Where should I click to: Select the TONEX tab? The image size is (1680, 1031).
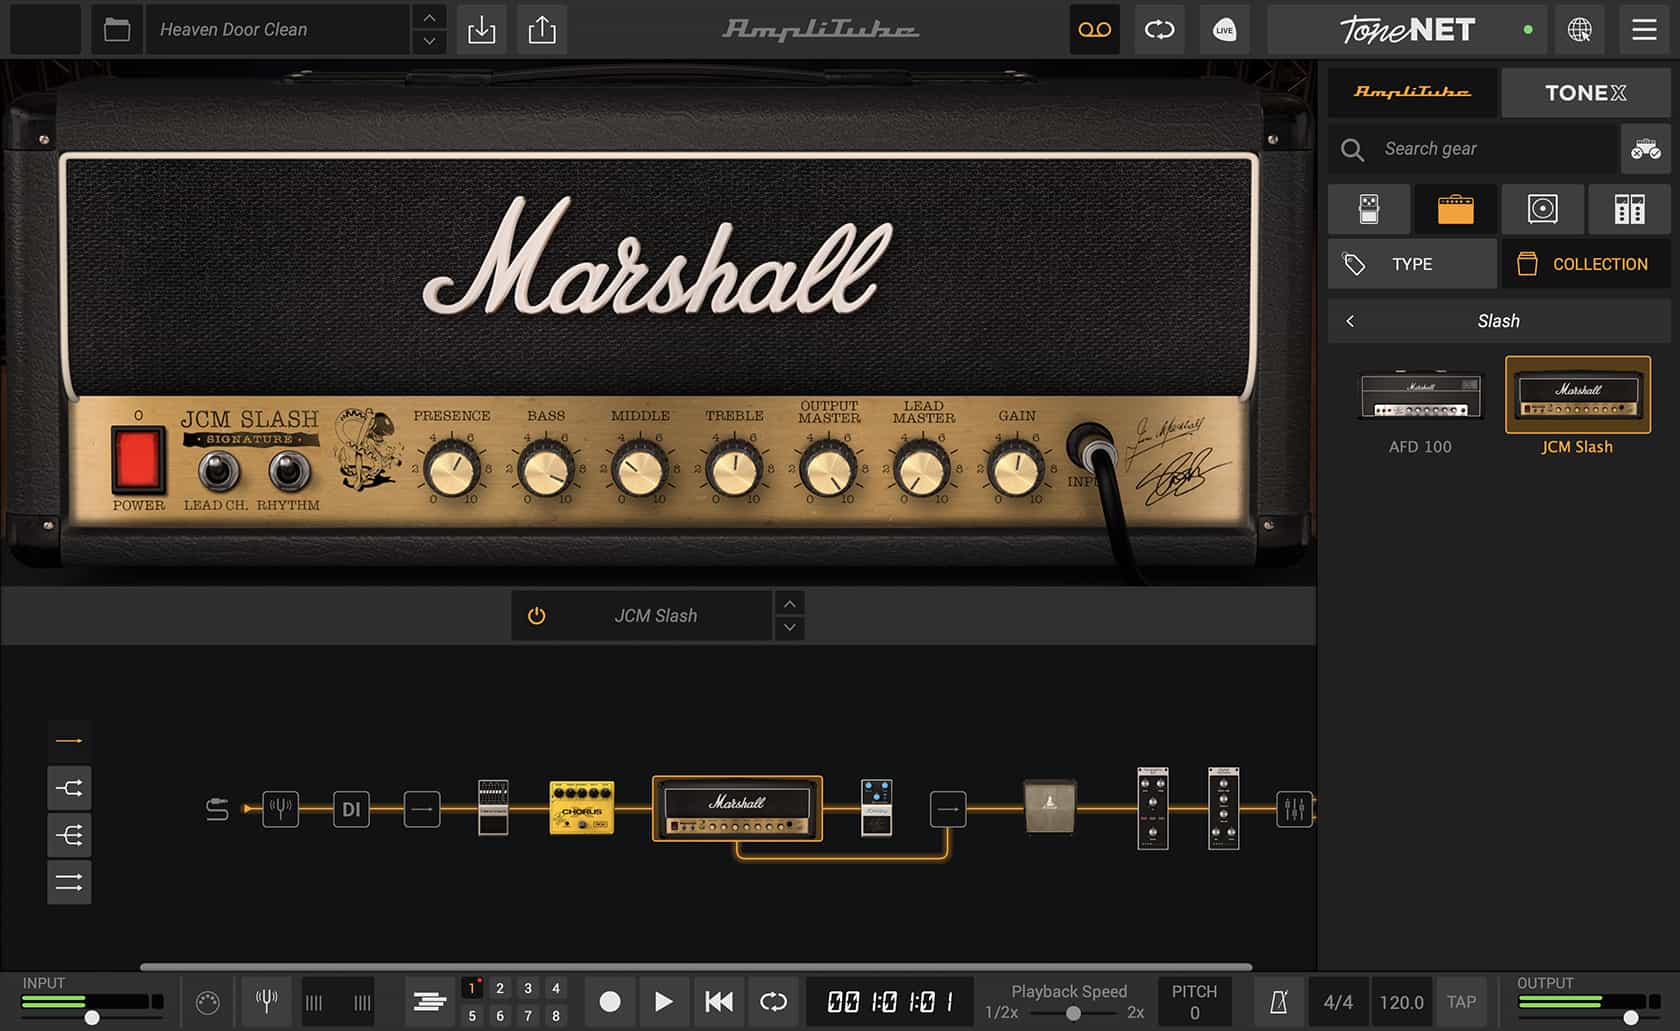coord(1586,93)
